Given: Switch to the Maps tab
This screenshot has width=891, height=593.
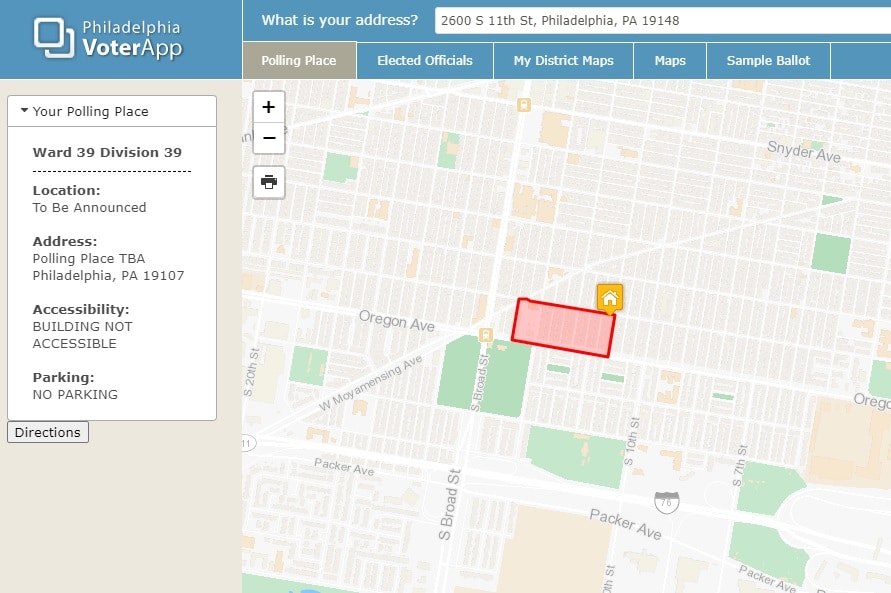Looking at the screenshot, I should [x=670, y=61].
